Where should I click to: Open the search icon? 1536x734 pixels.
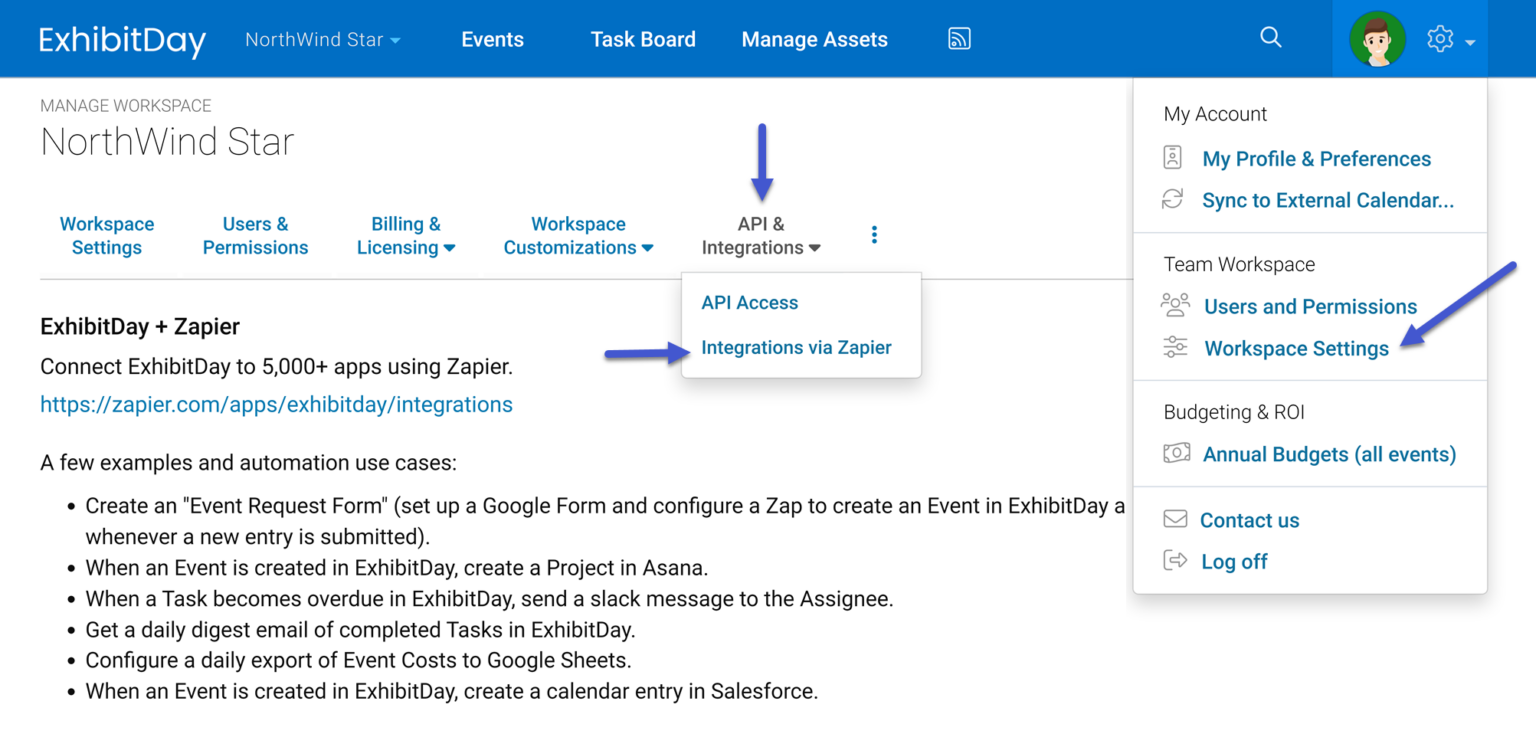pos(1270,37)
